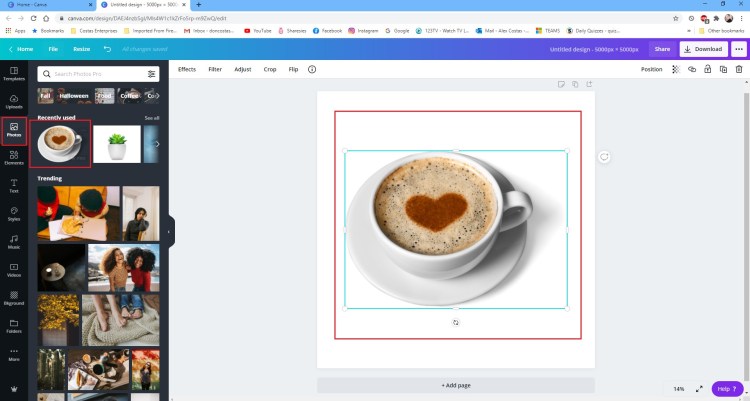Viewport: 750px width, 401px height.
Task: Click the image info icon
Action: click(x=312, y=69)
